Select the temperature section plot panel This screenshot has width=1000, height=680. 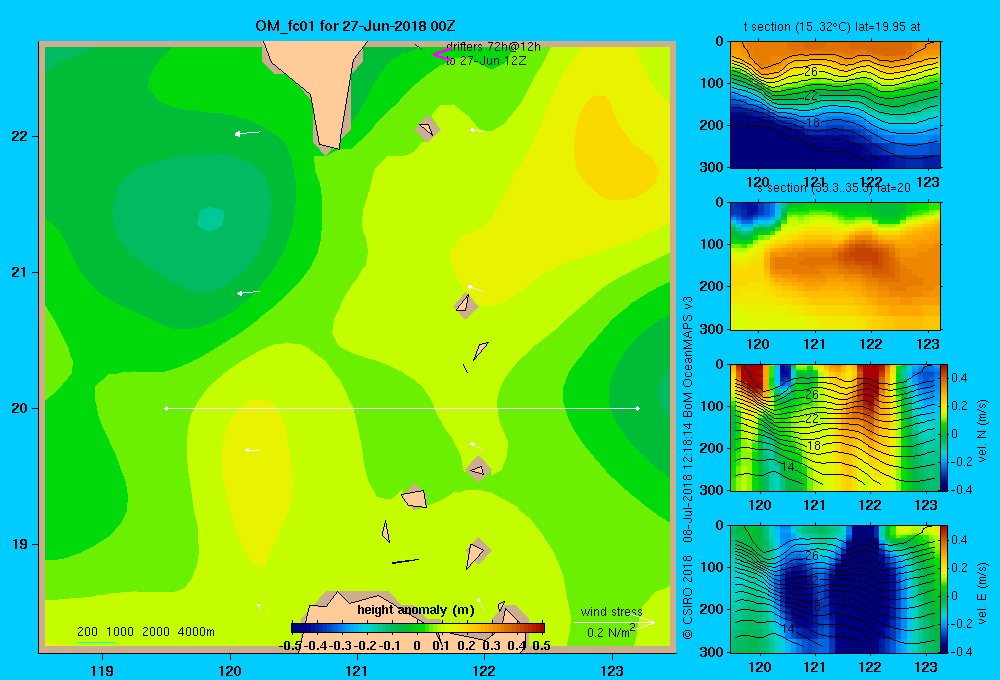835,105
